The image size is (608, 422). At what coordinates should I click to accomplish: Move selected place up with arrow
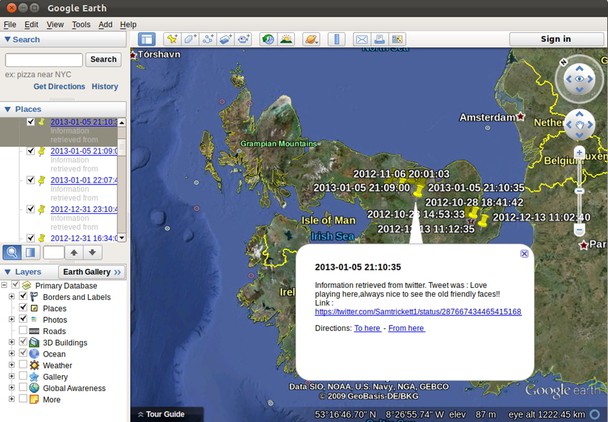[74, 253]
